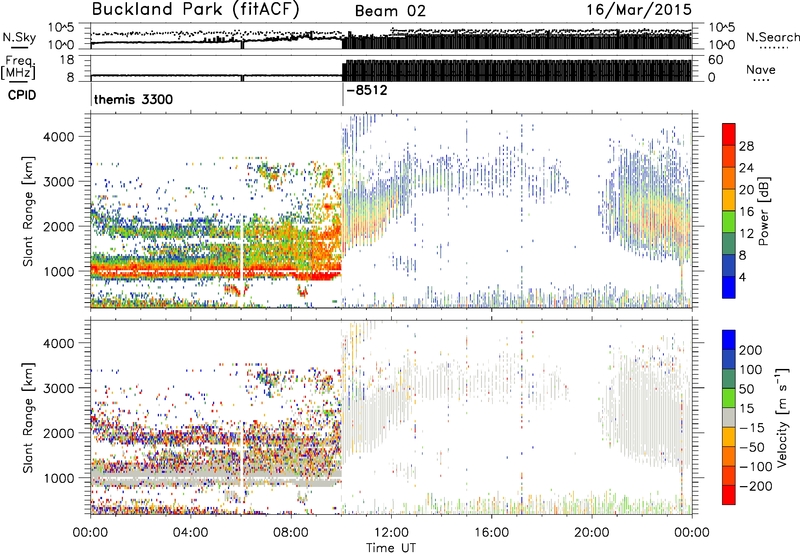The height and width of the screenshot is (554, 800).
Task: Click the 'N.Search' legend label
Action: [x=772, y=37]
